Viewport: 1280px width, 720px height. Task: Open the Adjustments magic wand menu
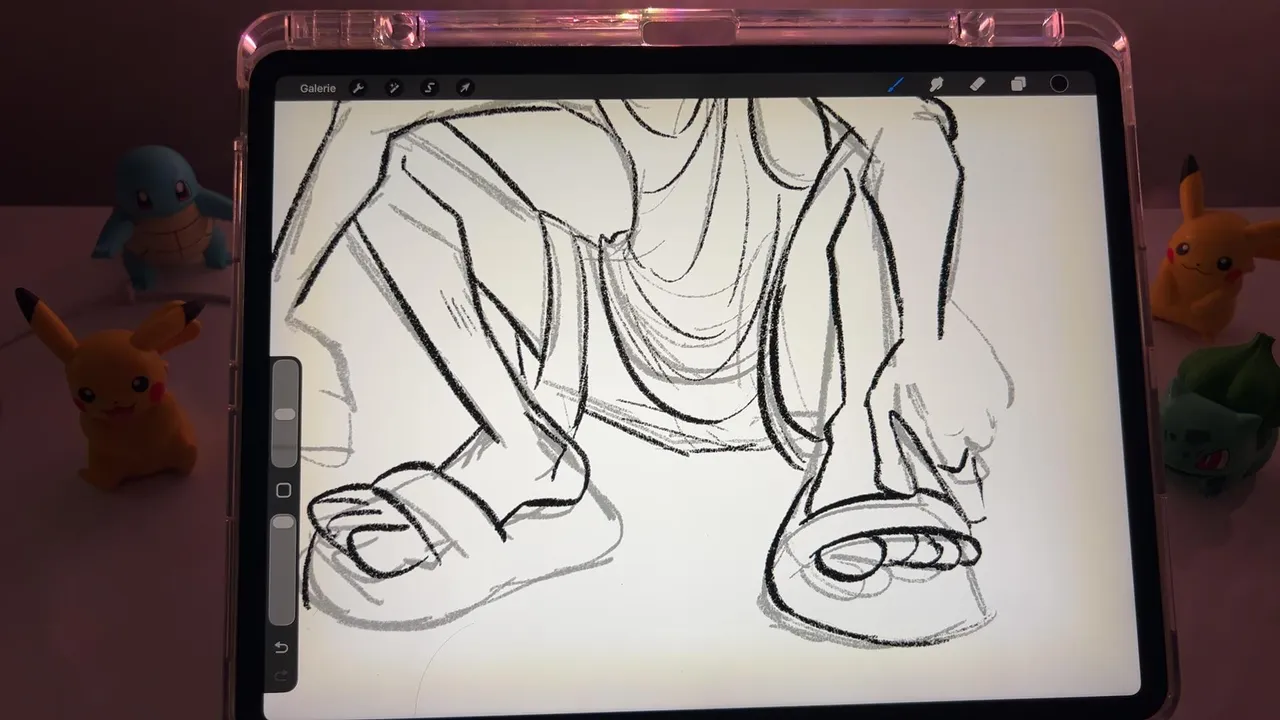(x=394, y=88)
